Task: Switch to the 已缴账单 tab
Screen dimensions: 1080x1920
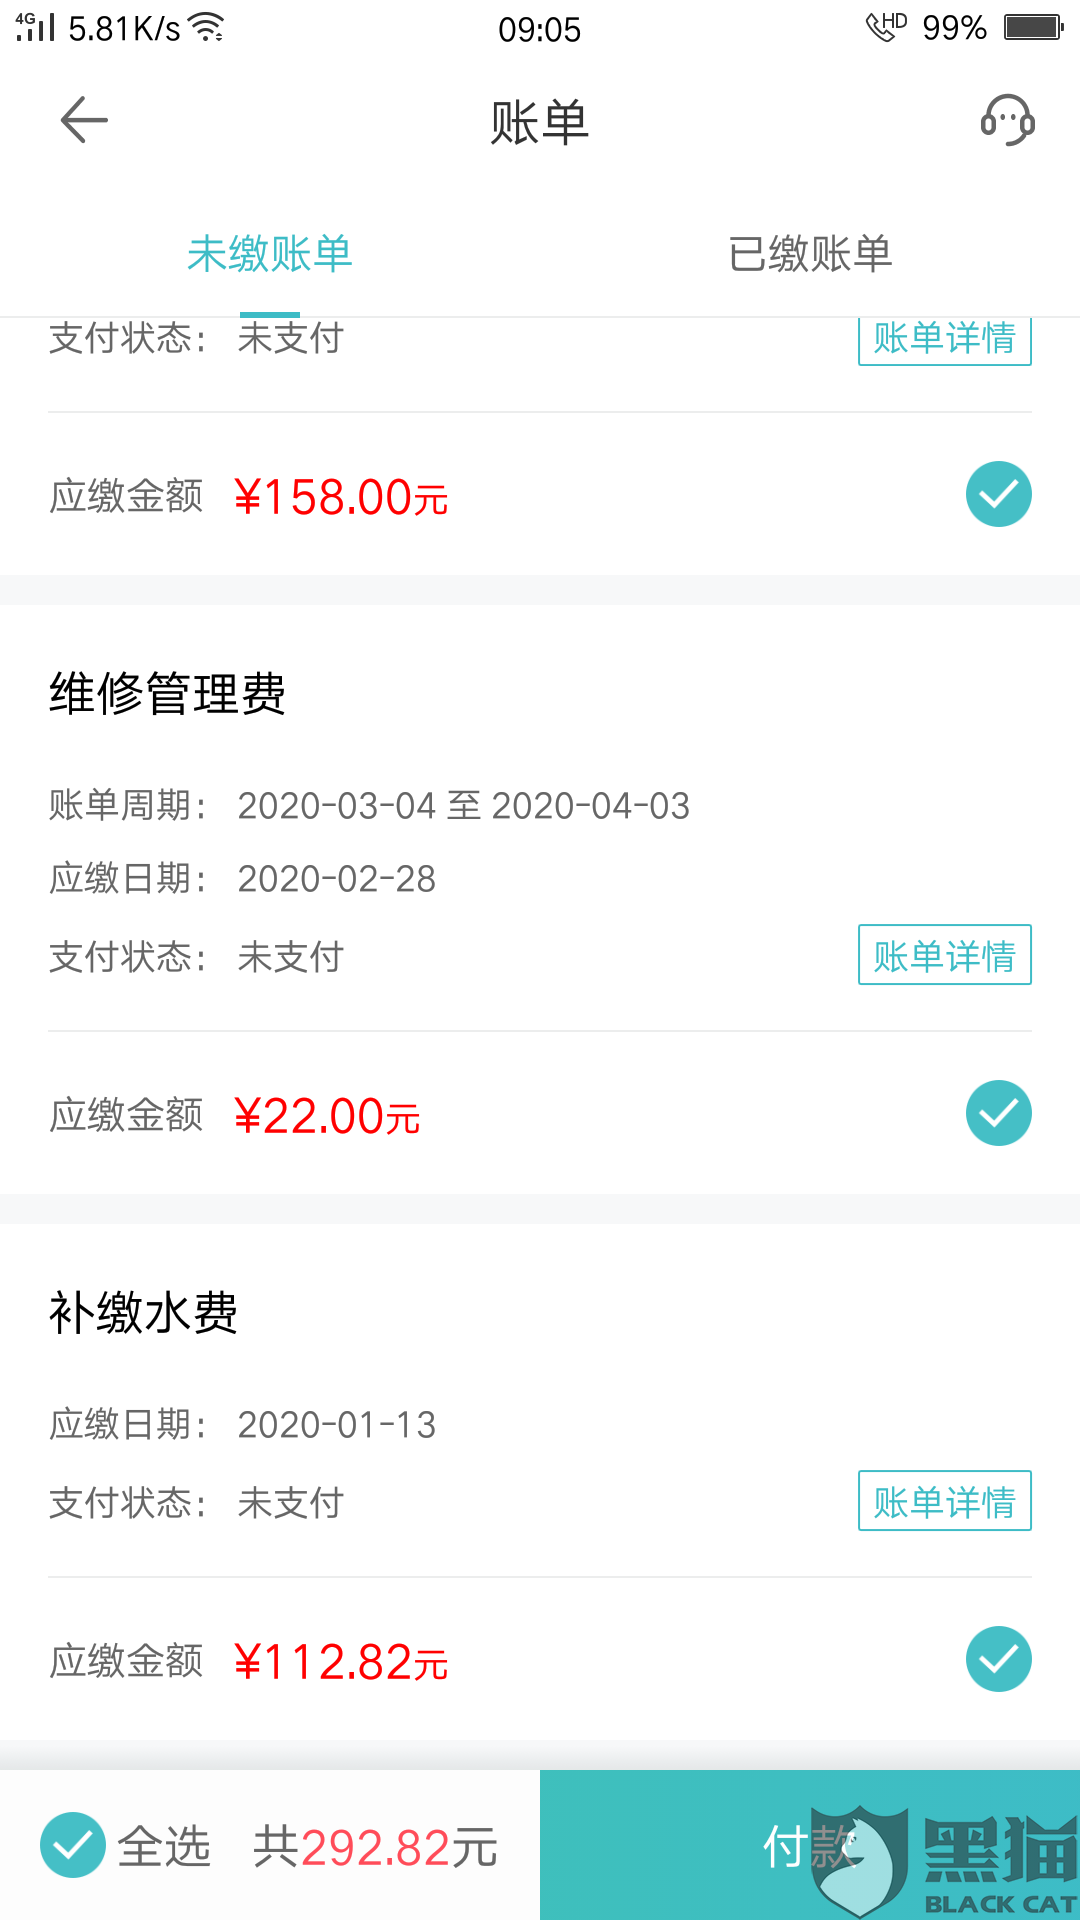Action: coord(810,254)
